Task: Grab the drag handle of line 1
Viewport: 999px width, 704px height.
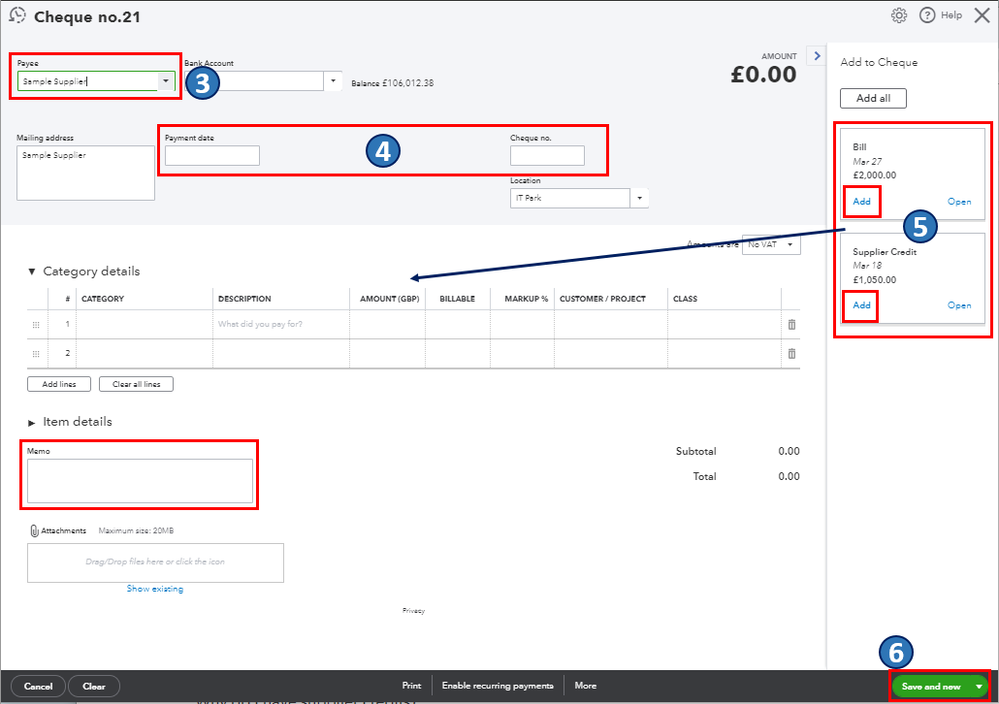Action: (36, 325)
